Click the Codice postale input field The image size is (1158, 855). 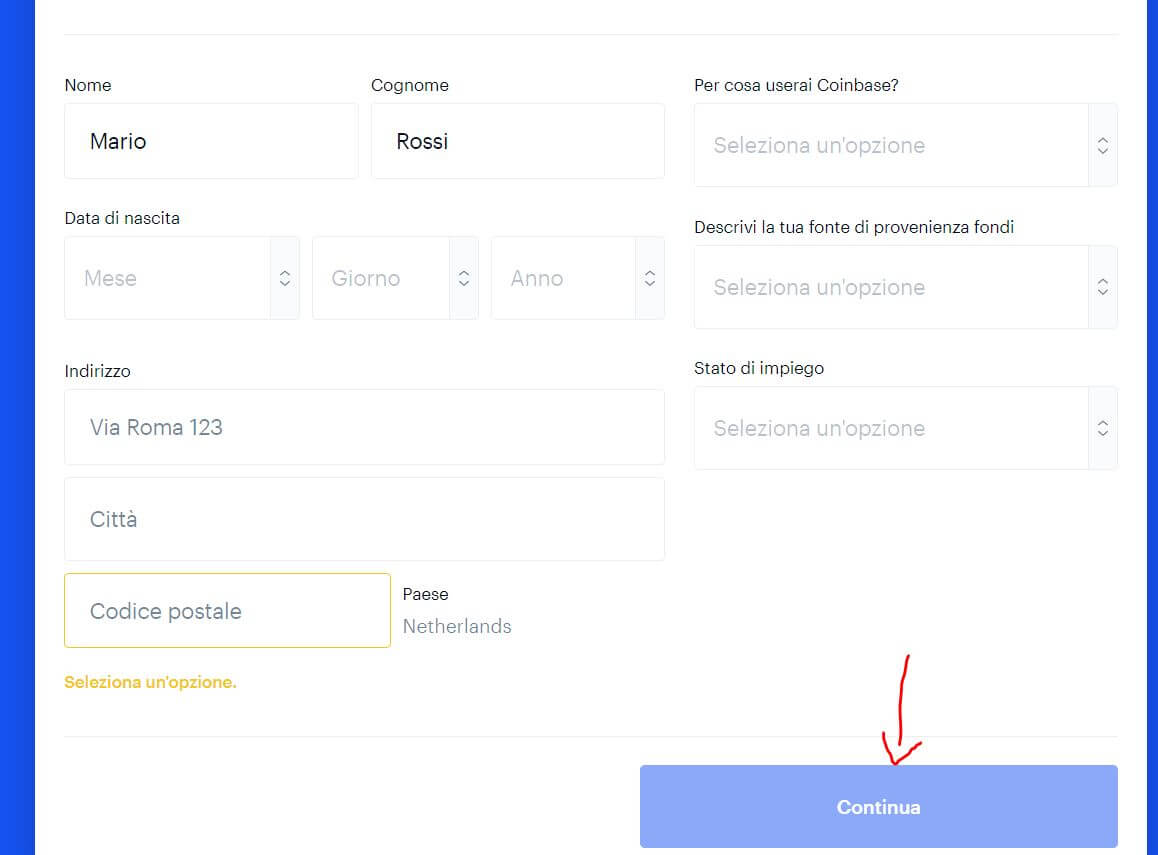coord(227,611)
